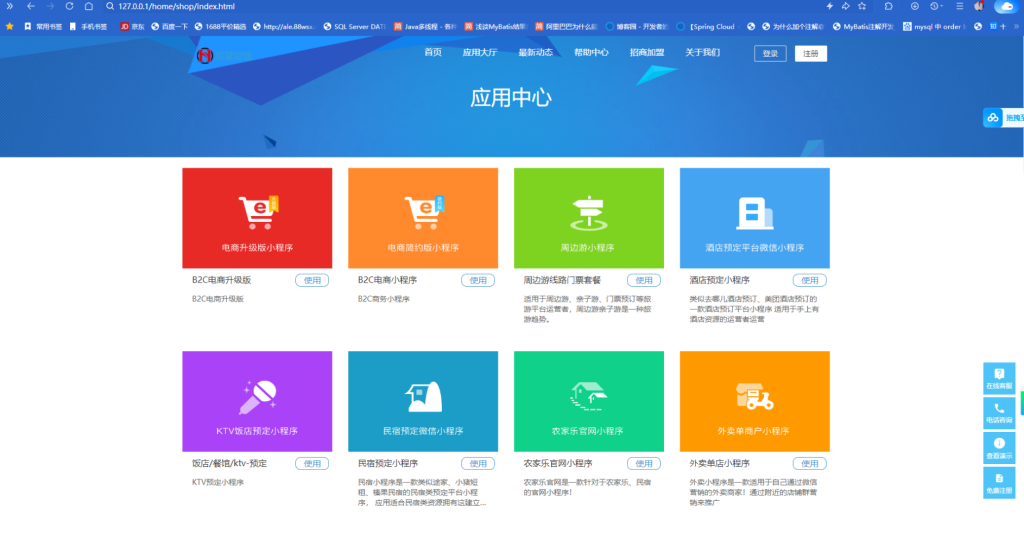Open the orange 外卖单商户小程序 card
Viewport: 1024px width, 534px height.
click(x=755, y=401)
